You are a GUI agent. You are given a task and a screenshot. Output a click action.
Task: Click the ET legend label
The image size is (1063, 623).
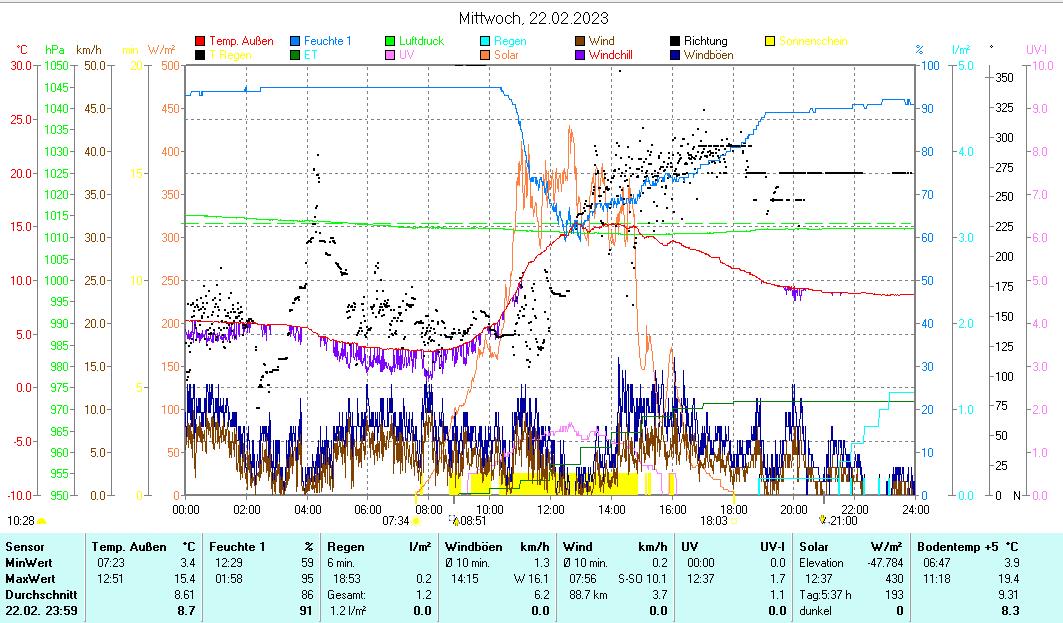point(310,55)
